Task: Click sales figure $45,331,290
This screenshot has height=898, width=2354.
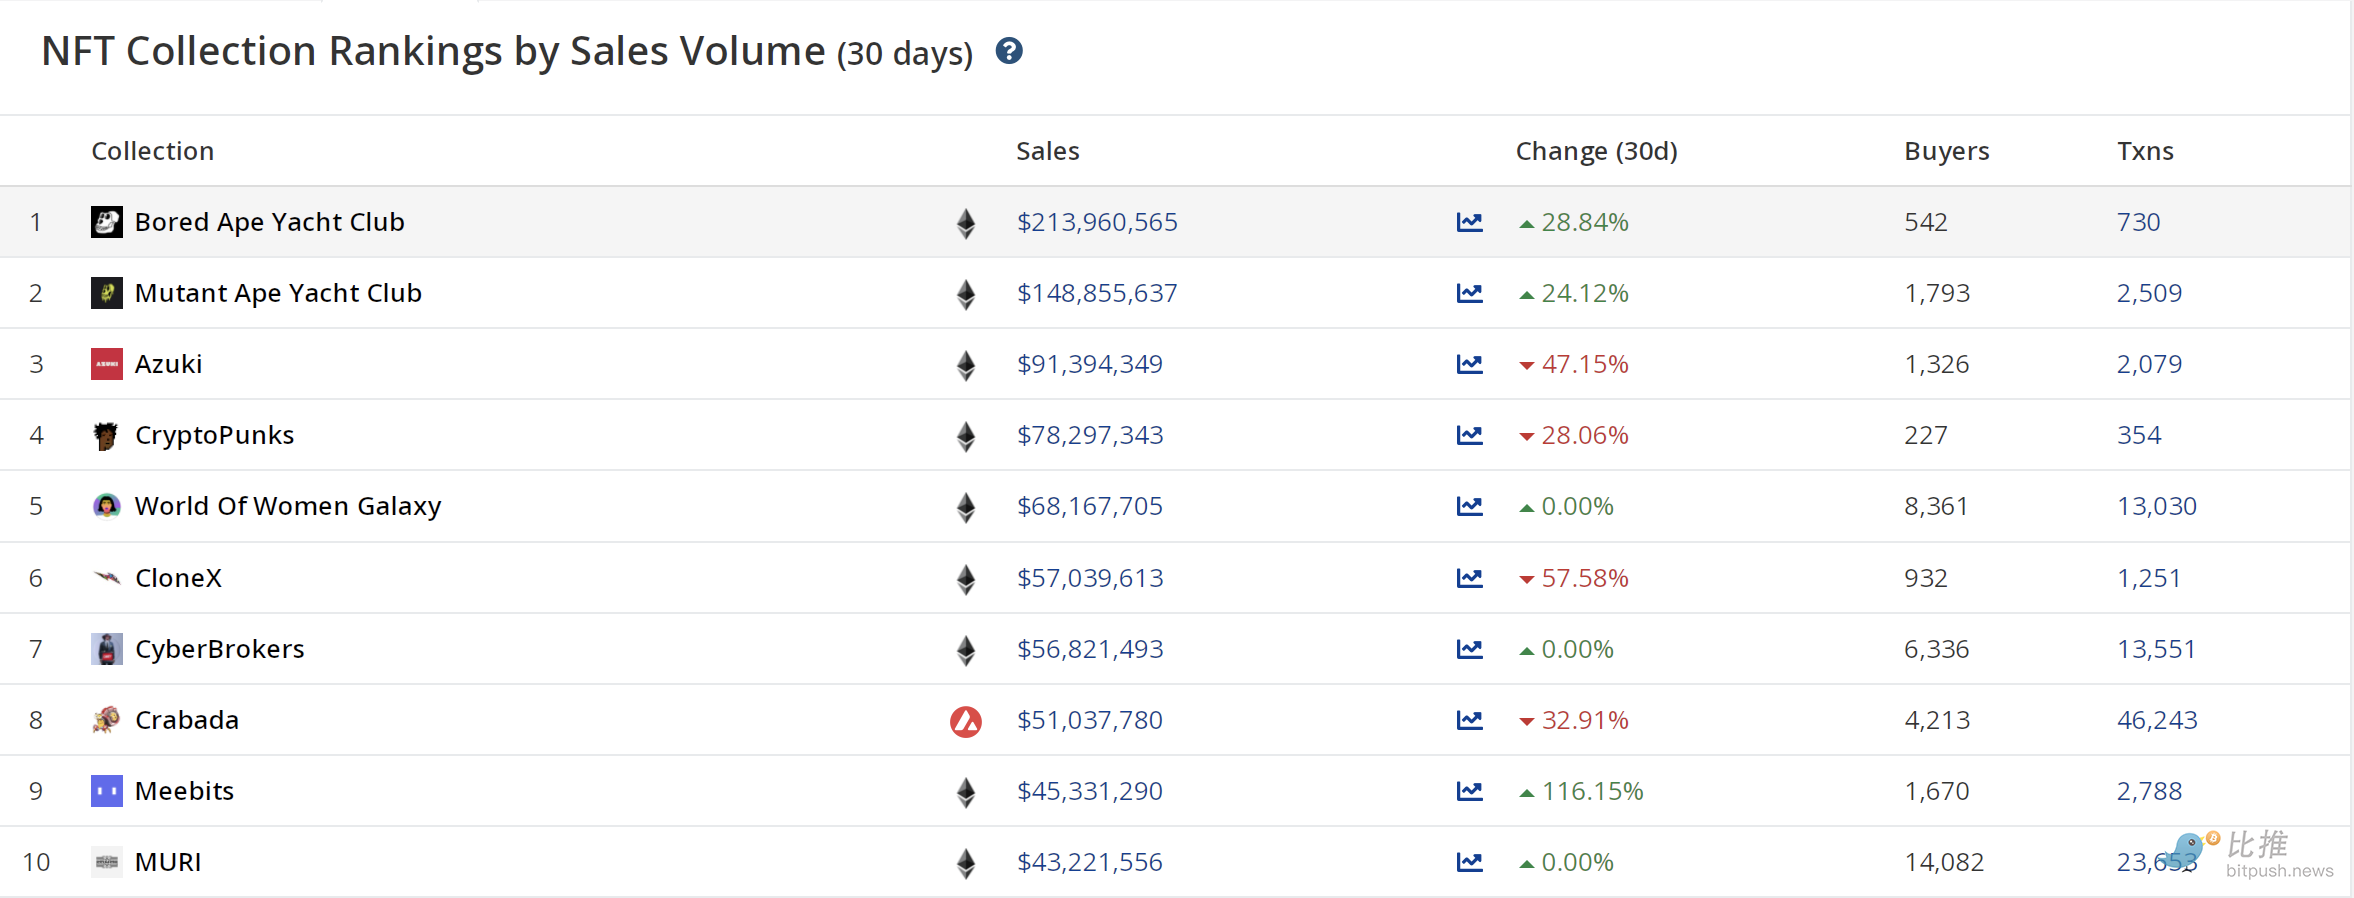Action: point(1090,791)
